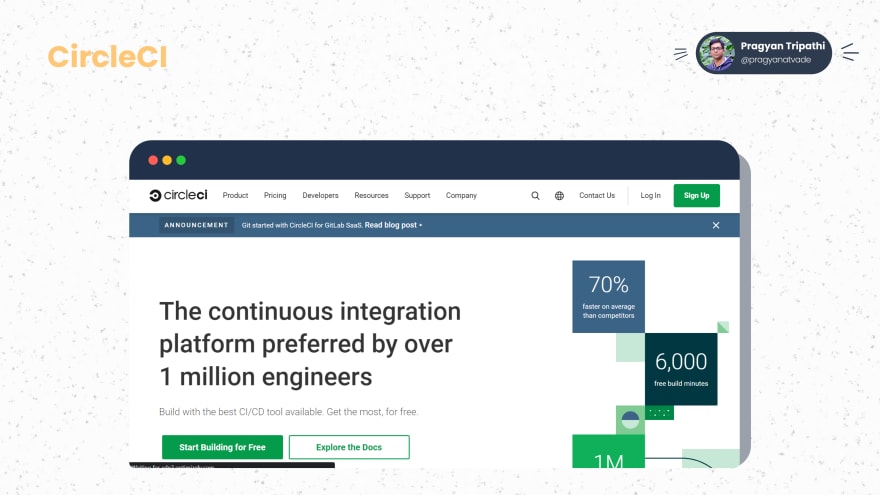Viewport: 880px width, 495px height.
Task: Dismiss the announcement banner with X
Action: pos(716,225)
